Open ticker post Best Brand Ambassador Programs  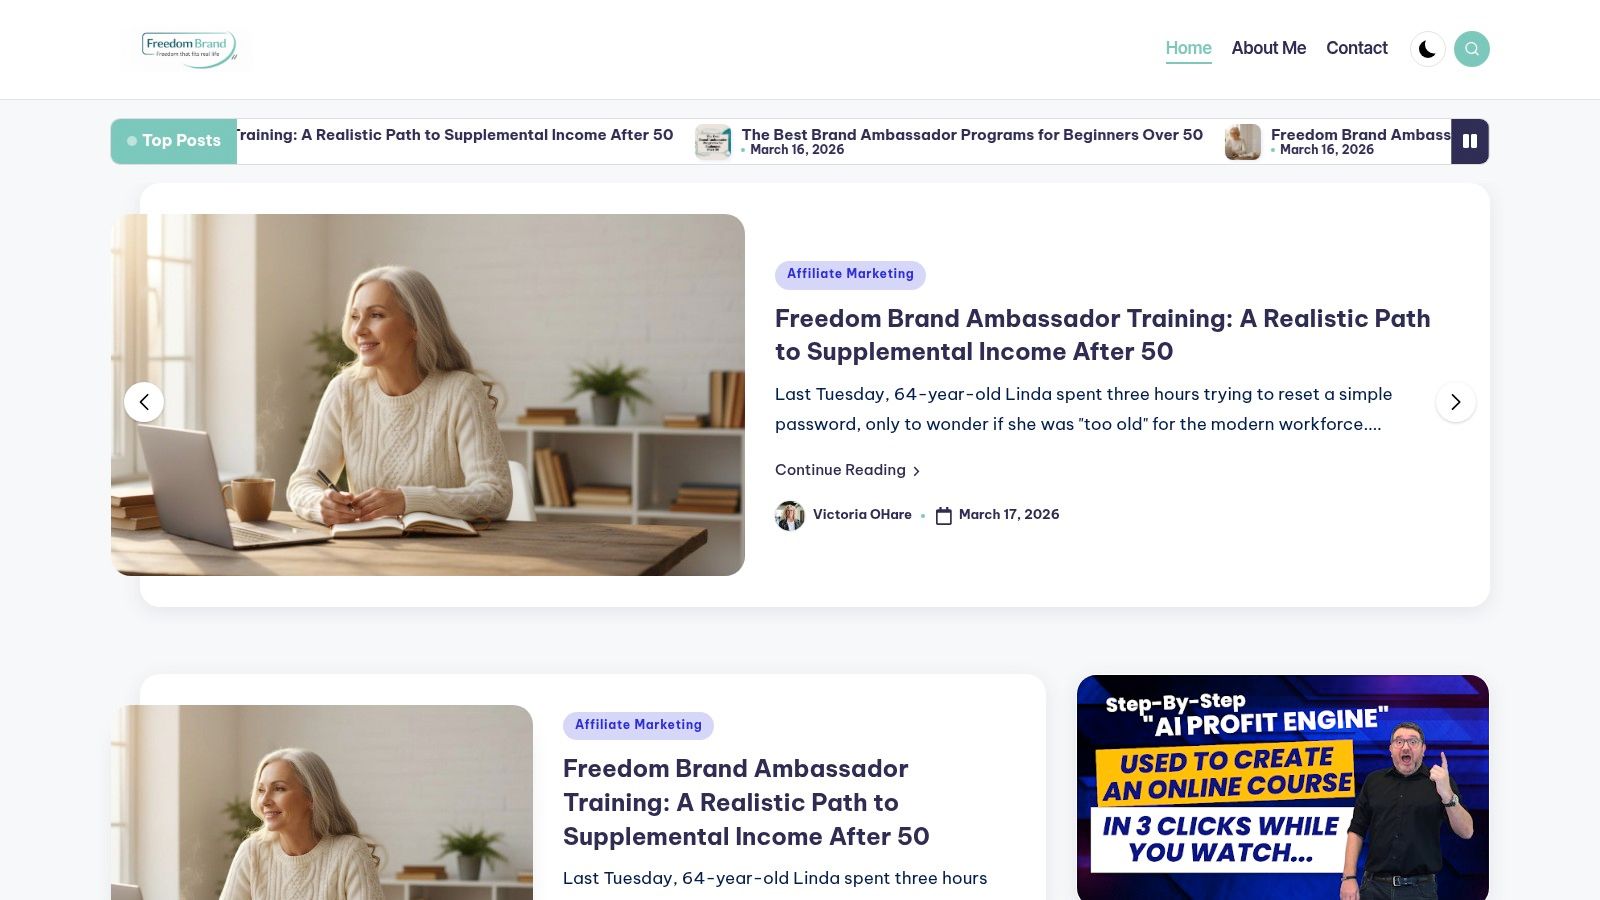(972, 135)
